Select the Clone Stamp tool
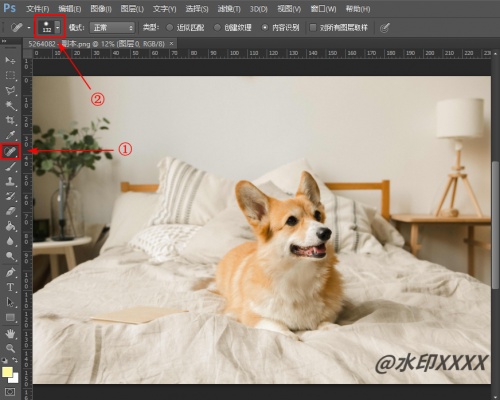This screenshot has height=400, width=500. (x=10, y=182)
